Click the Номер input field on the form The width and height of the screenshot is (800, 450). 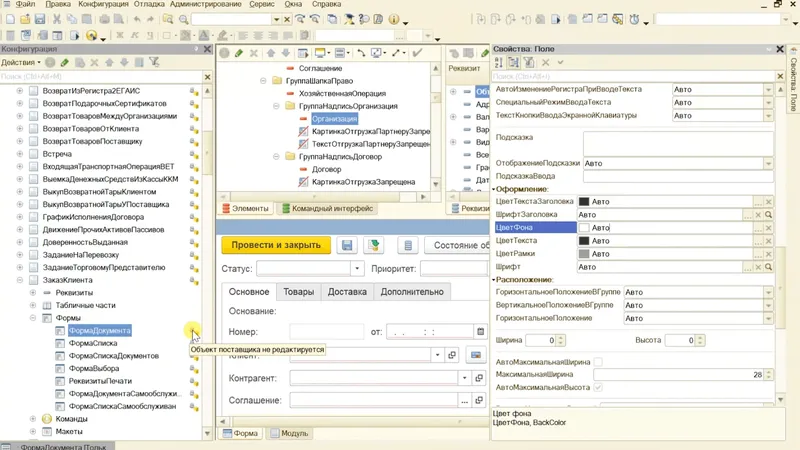tap(327, 332)
